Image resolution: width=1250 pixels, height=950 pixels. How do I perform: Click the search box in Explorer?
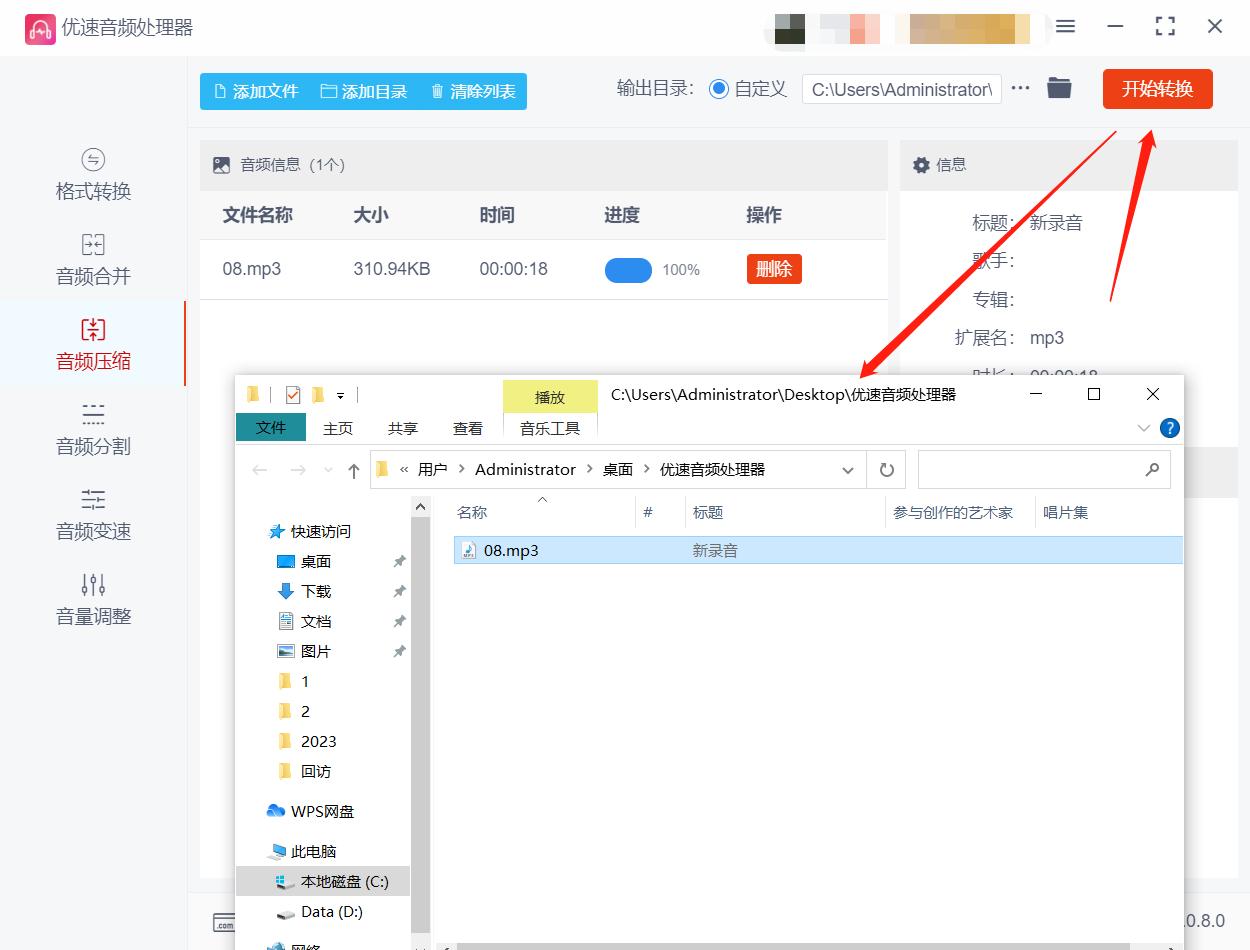1044,469
